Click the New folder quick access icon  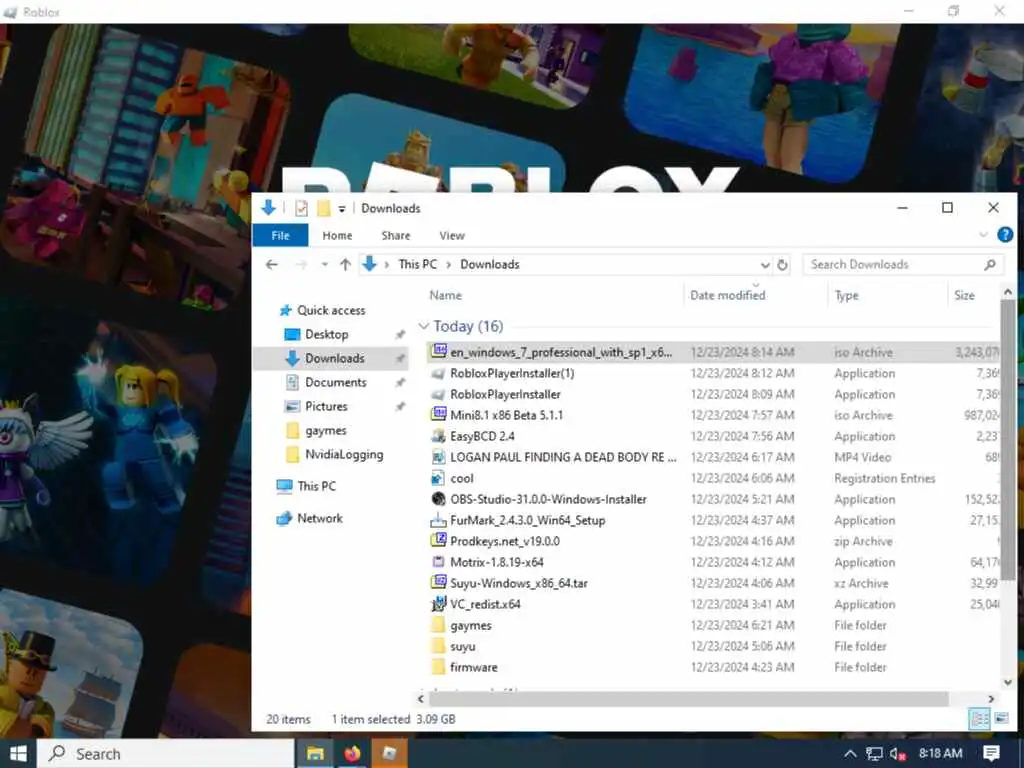324,208
